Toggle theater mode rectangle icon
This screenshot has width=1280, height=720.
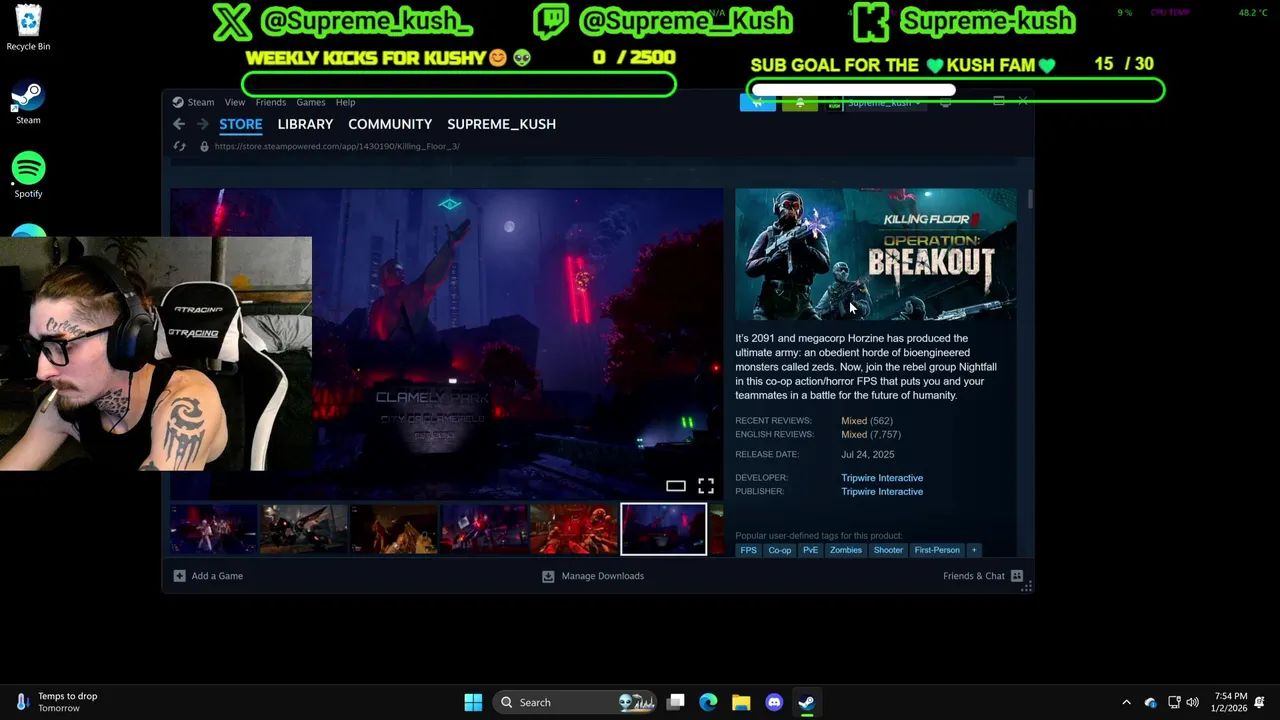[x=676, y=486]
